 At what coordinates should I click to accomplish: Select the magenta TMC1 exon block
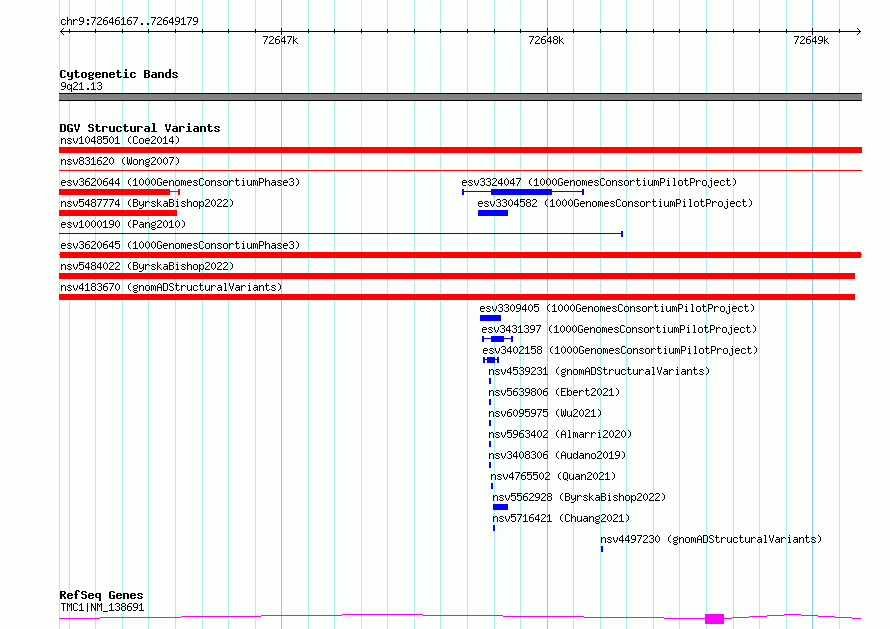pos(715,619)
